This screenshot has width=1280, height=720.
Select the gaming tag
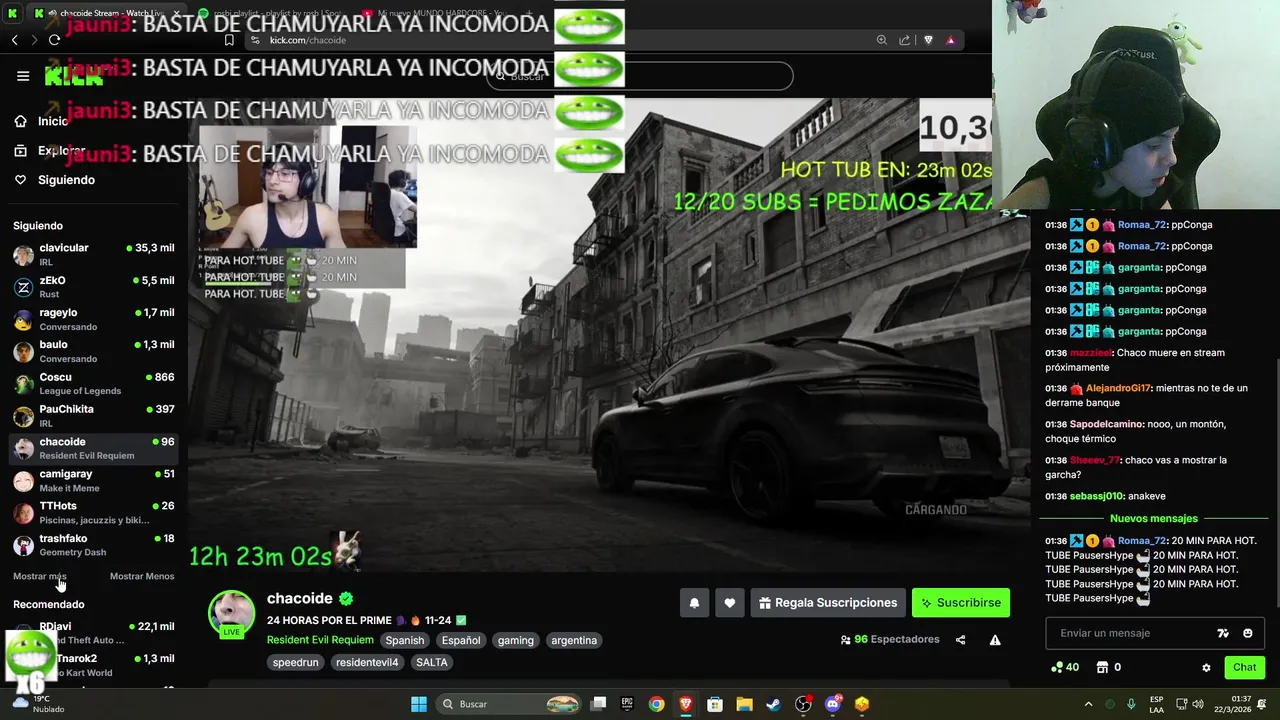click(x=516, y=640)
